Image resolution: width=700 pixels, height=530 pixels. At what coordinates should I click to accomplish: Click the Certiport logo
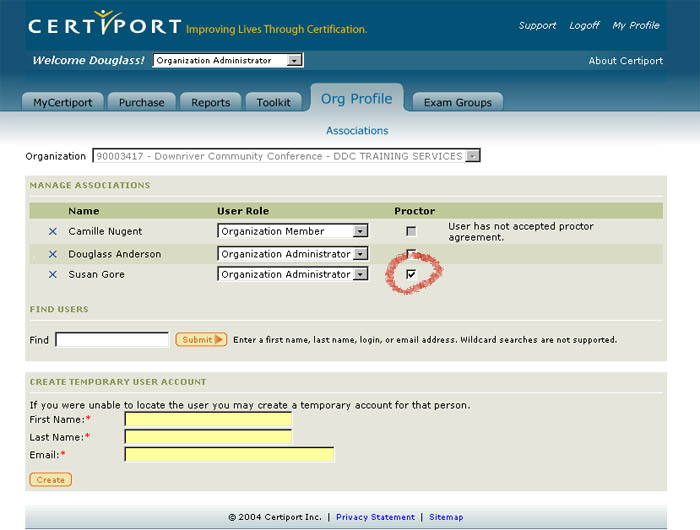coord(104,24)
